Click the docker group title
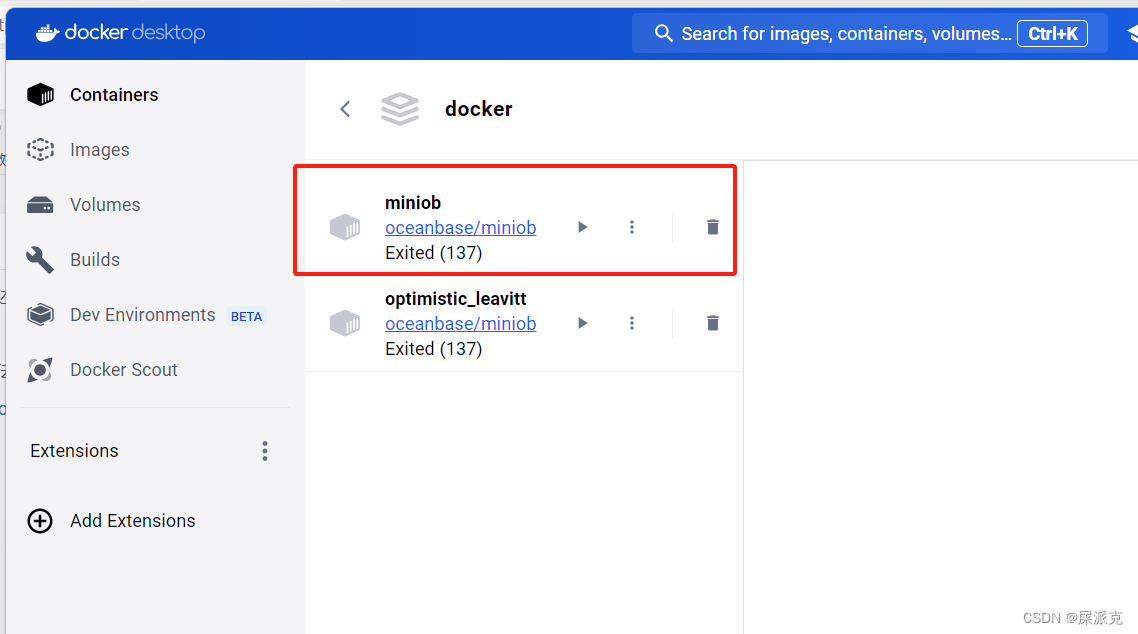This screenshot has height=634, width=1138. [x=478, y=109]
